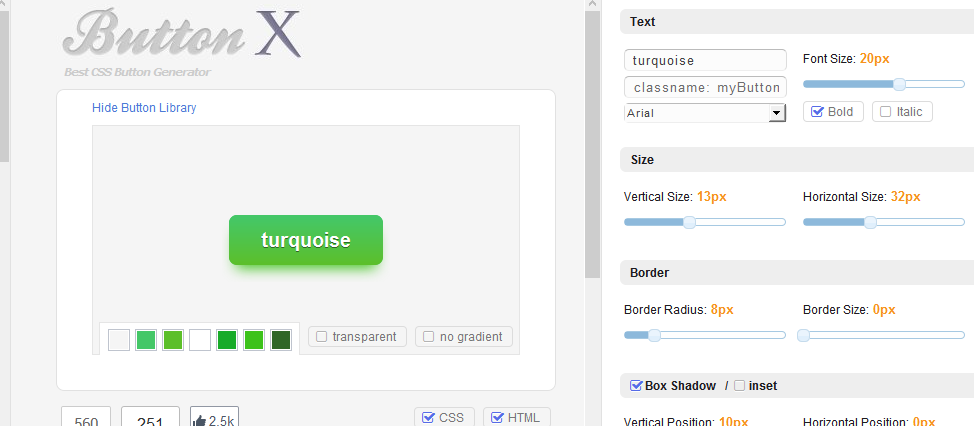Open the Arial font dropdown
Image resolution: width=974 pixels, height=426 pixels.
point(705,113)
